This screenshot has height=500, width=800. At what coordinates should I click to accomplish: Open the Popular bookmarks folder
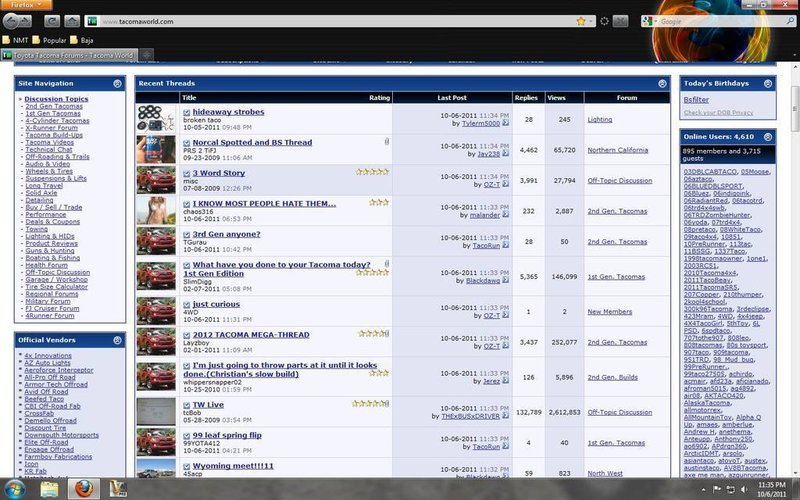(49, 40)
